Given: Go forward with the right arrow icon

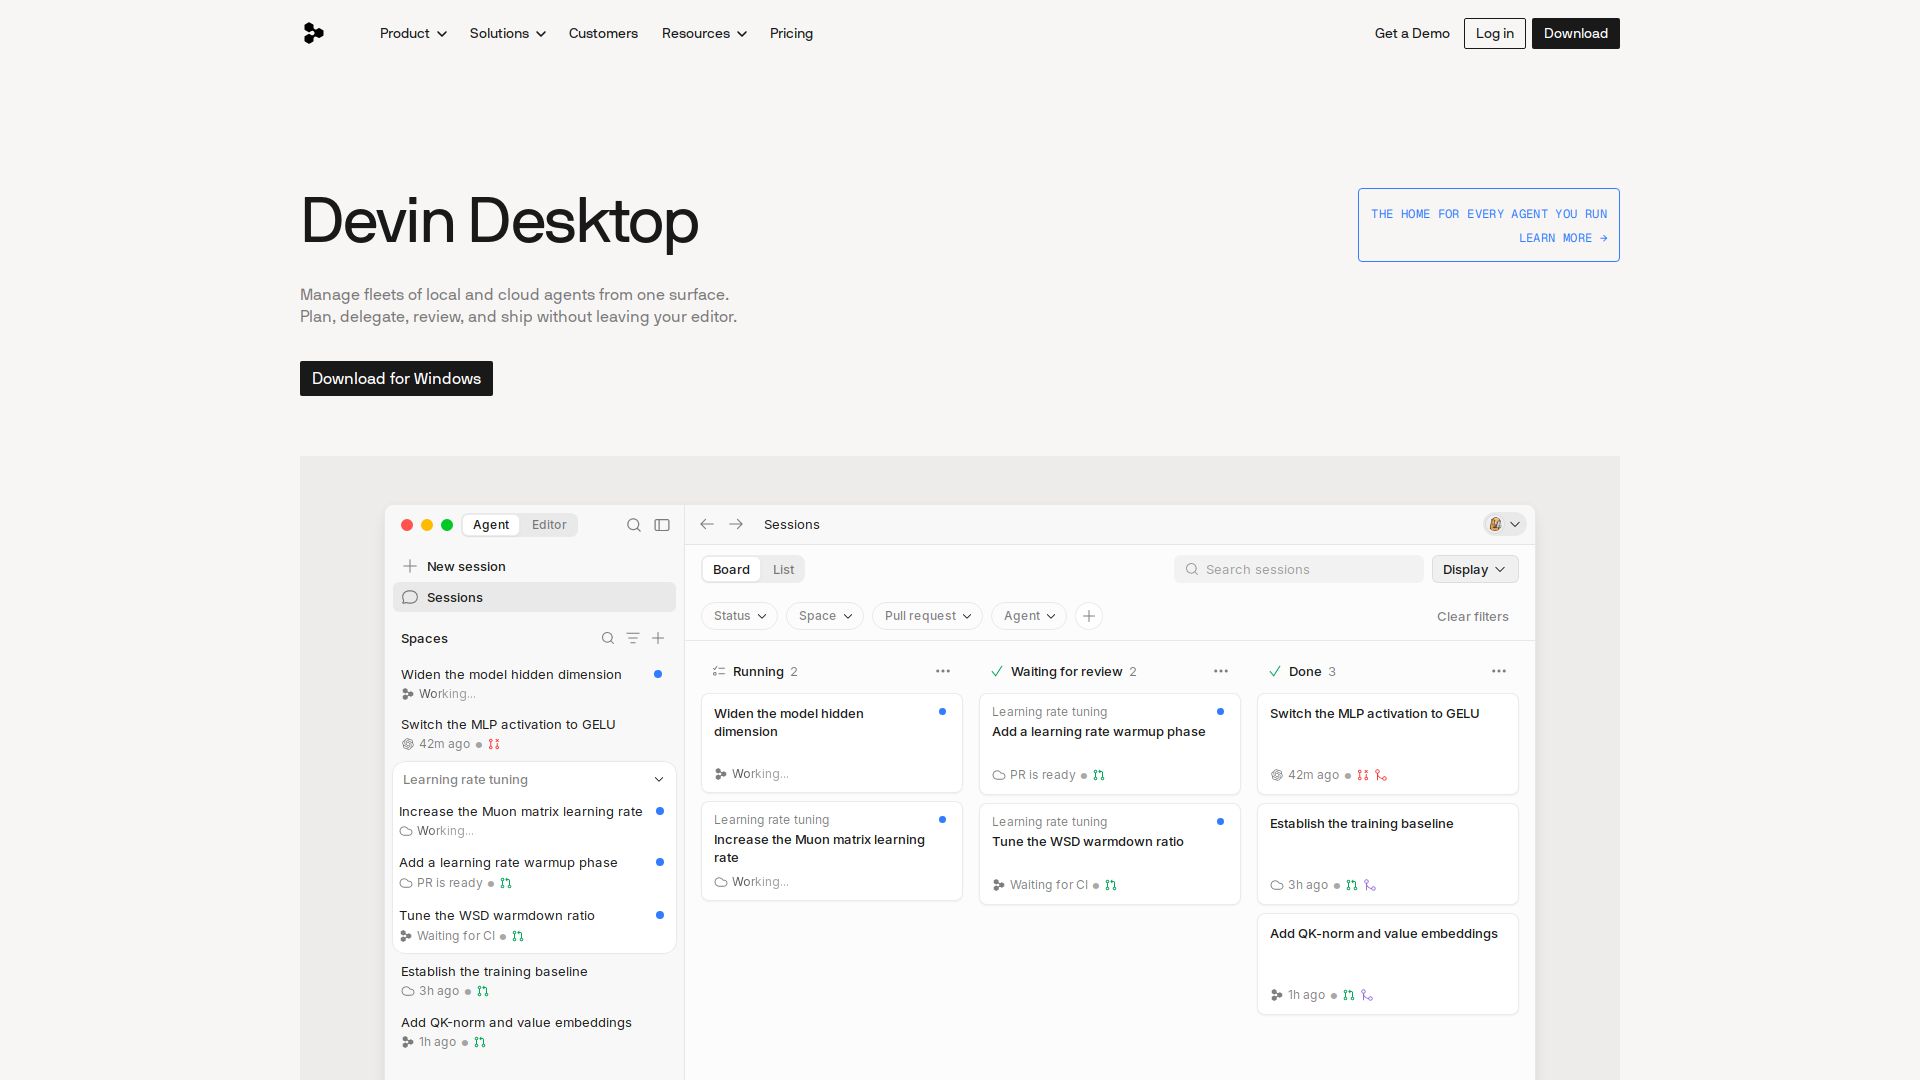Looking at the screenshot, I should (x=736, y=524).
